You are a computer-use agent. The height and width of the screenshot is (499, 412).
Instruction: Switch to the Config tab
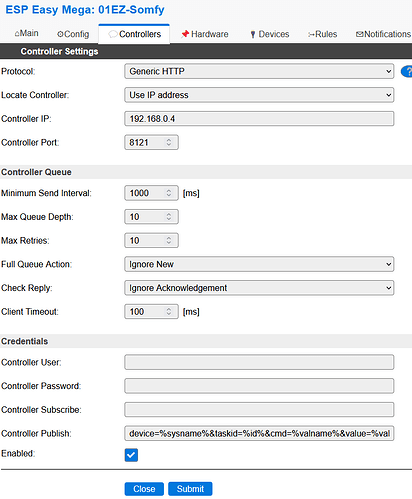[x=73, y=34]
